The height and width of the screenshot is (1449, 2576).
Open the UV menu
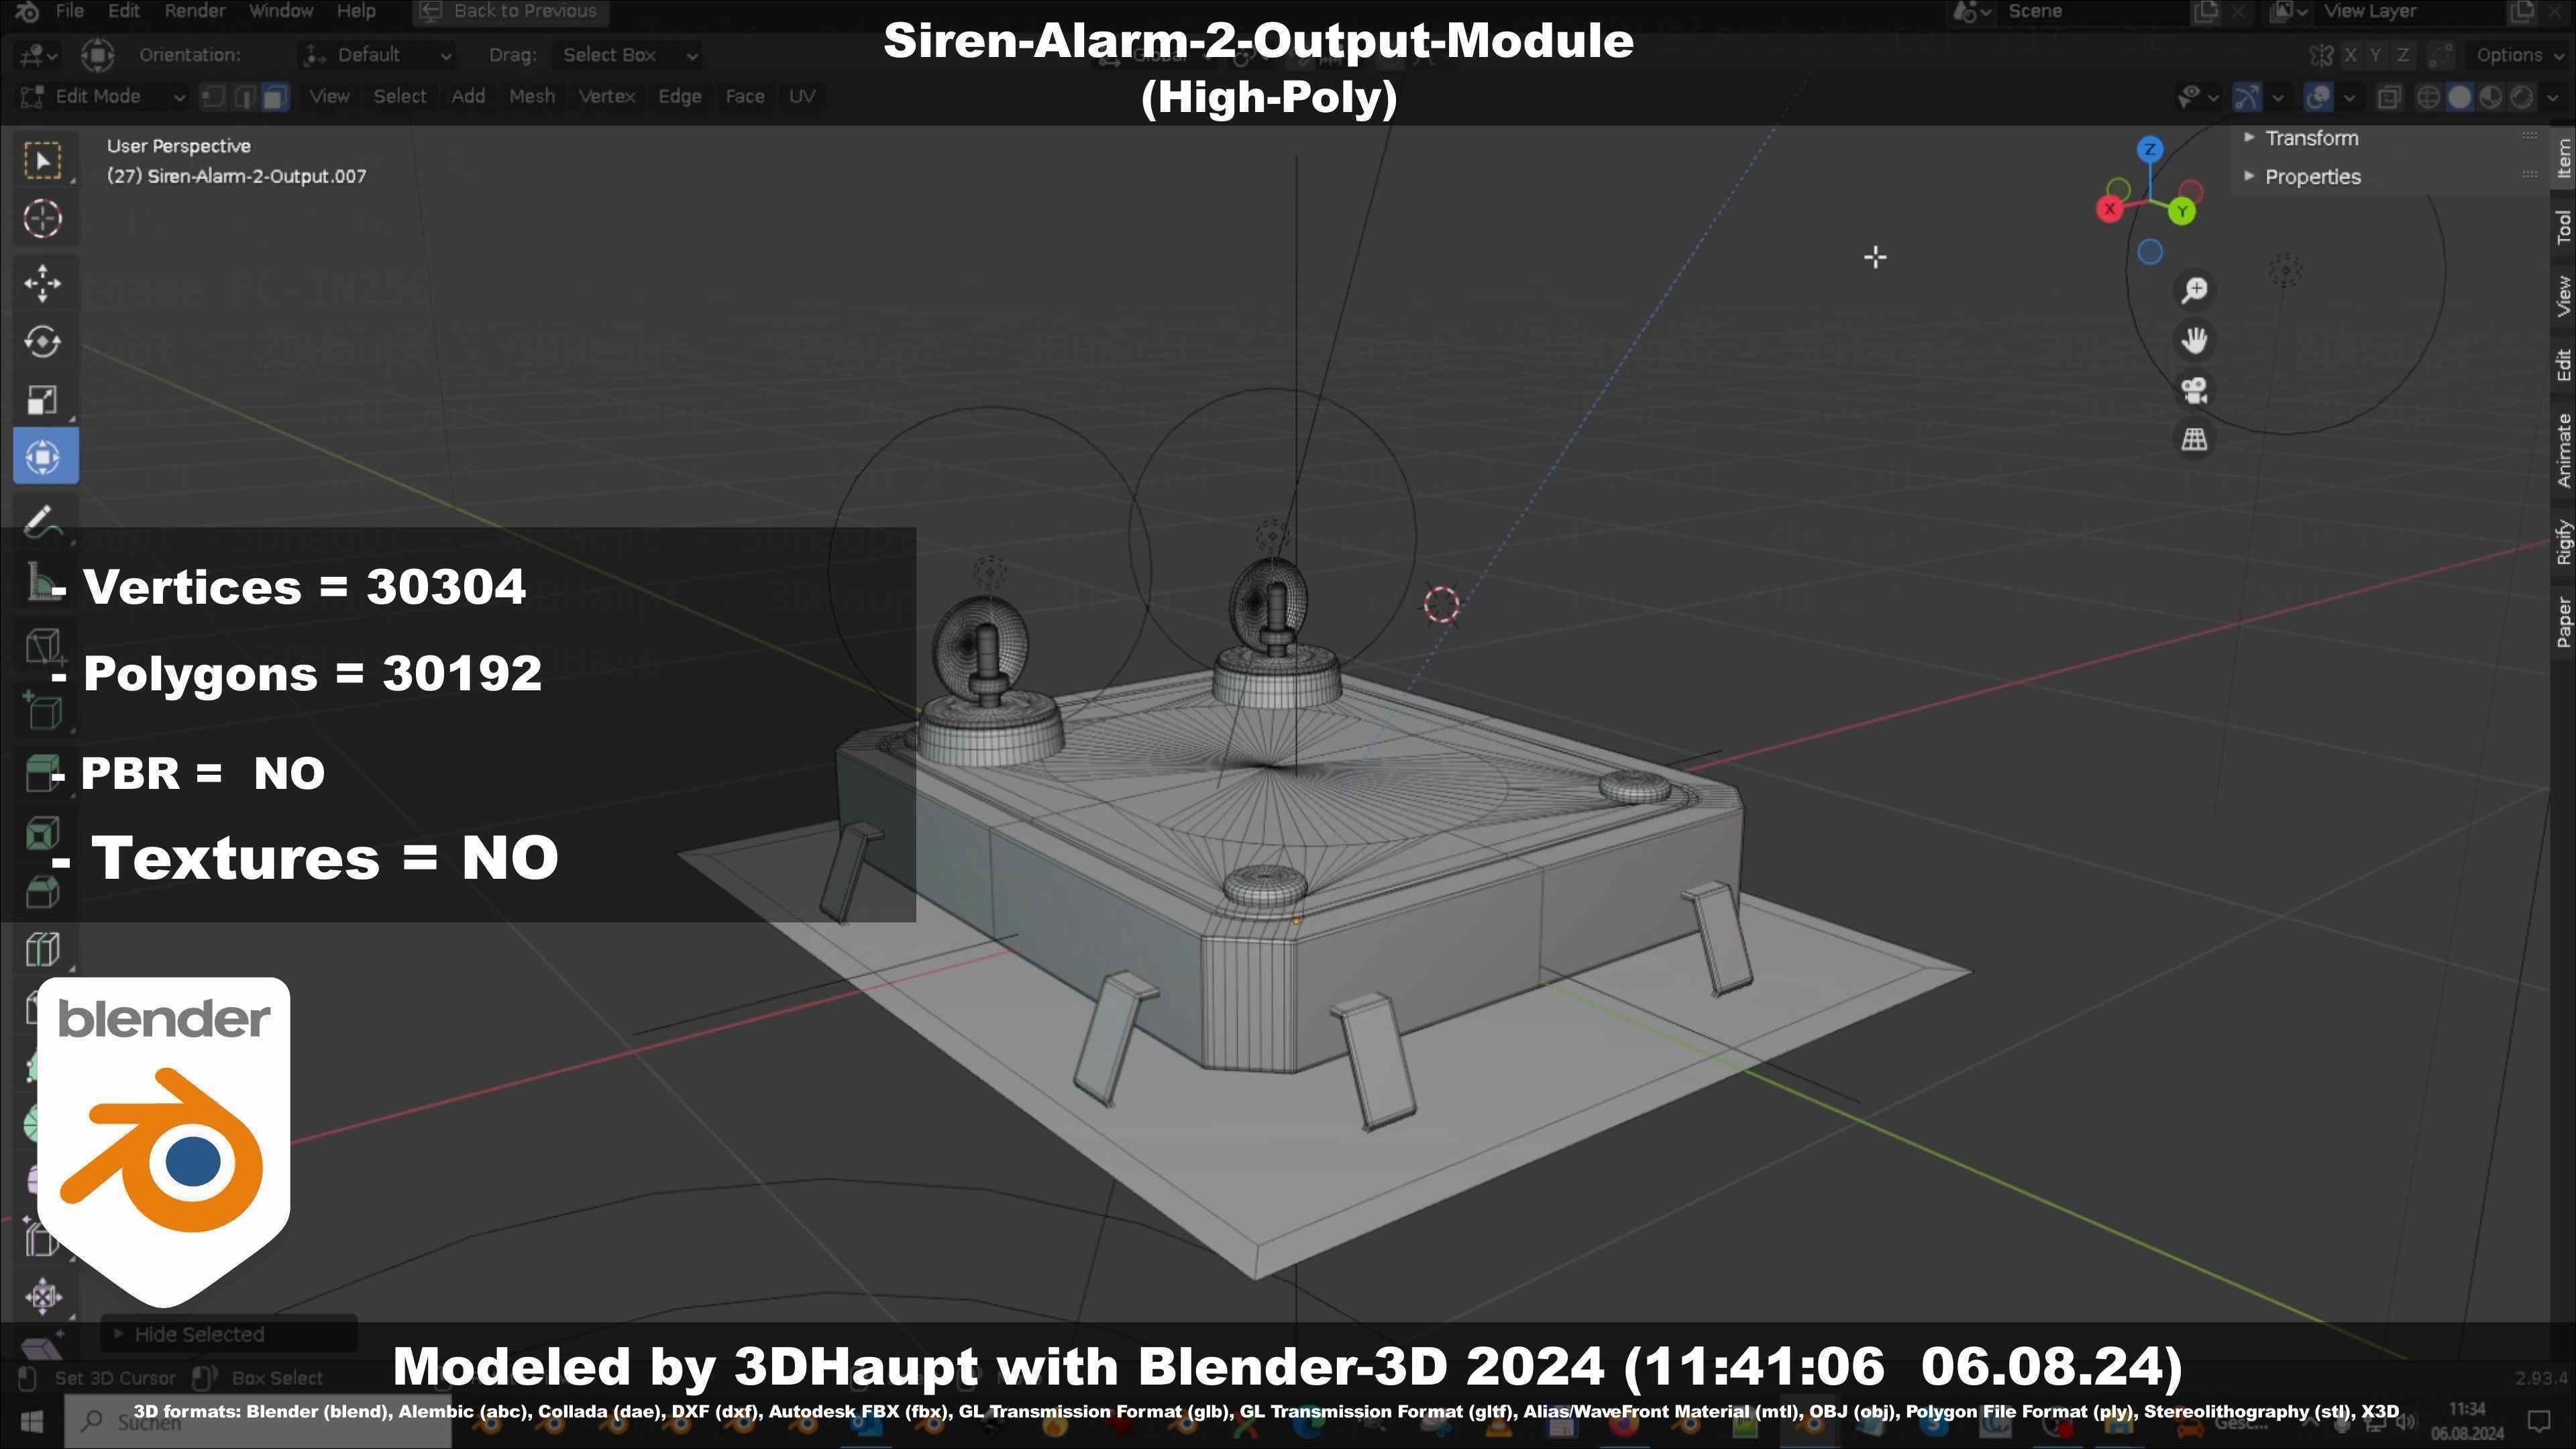pyautogui.click(x=802, y=97)
